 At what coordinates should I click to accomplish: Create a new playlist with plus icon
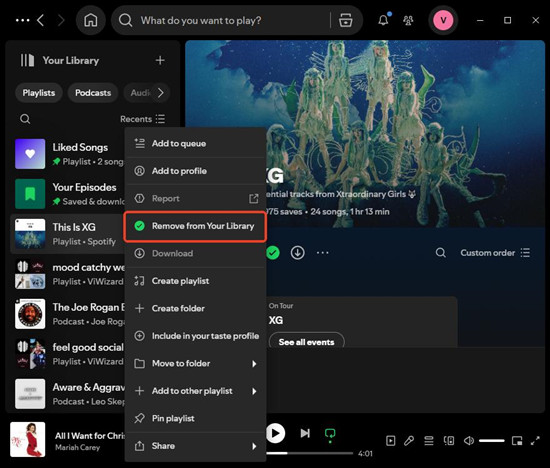point(160,60)
